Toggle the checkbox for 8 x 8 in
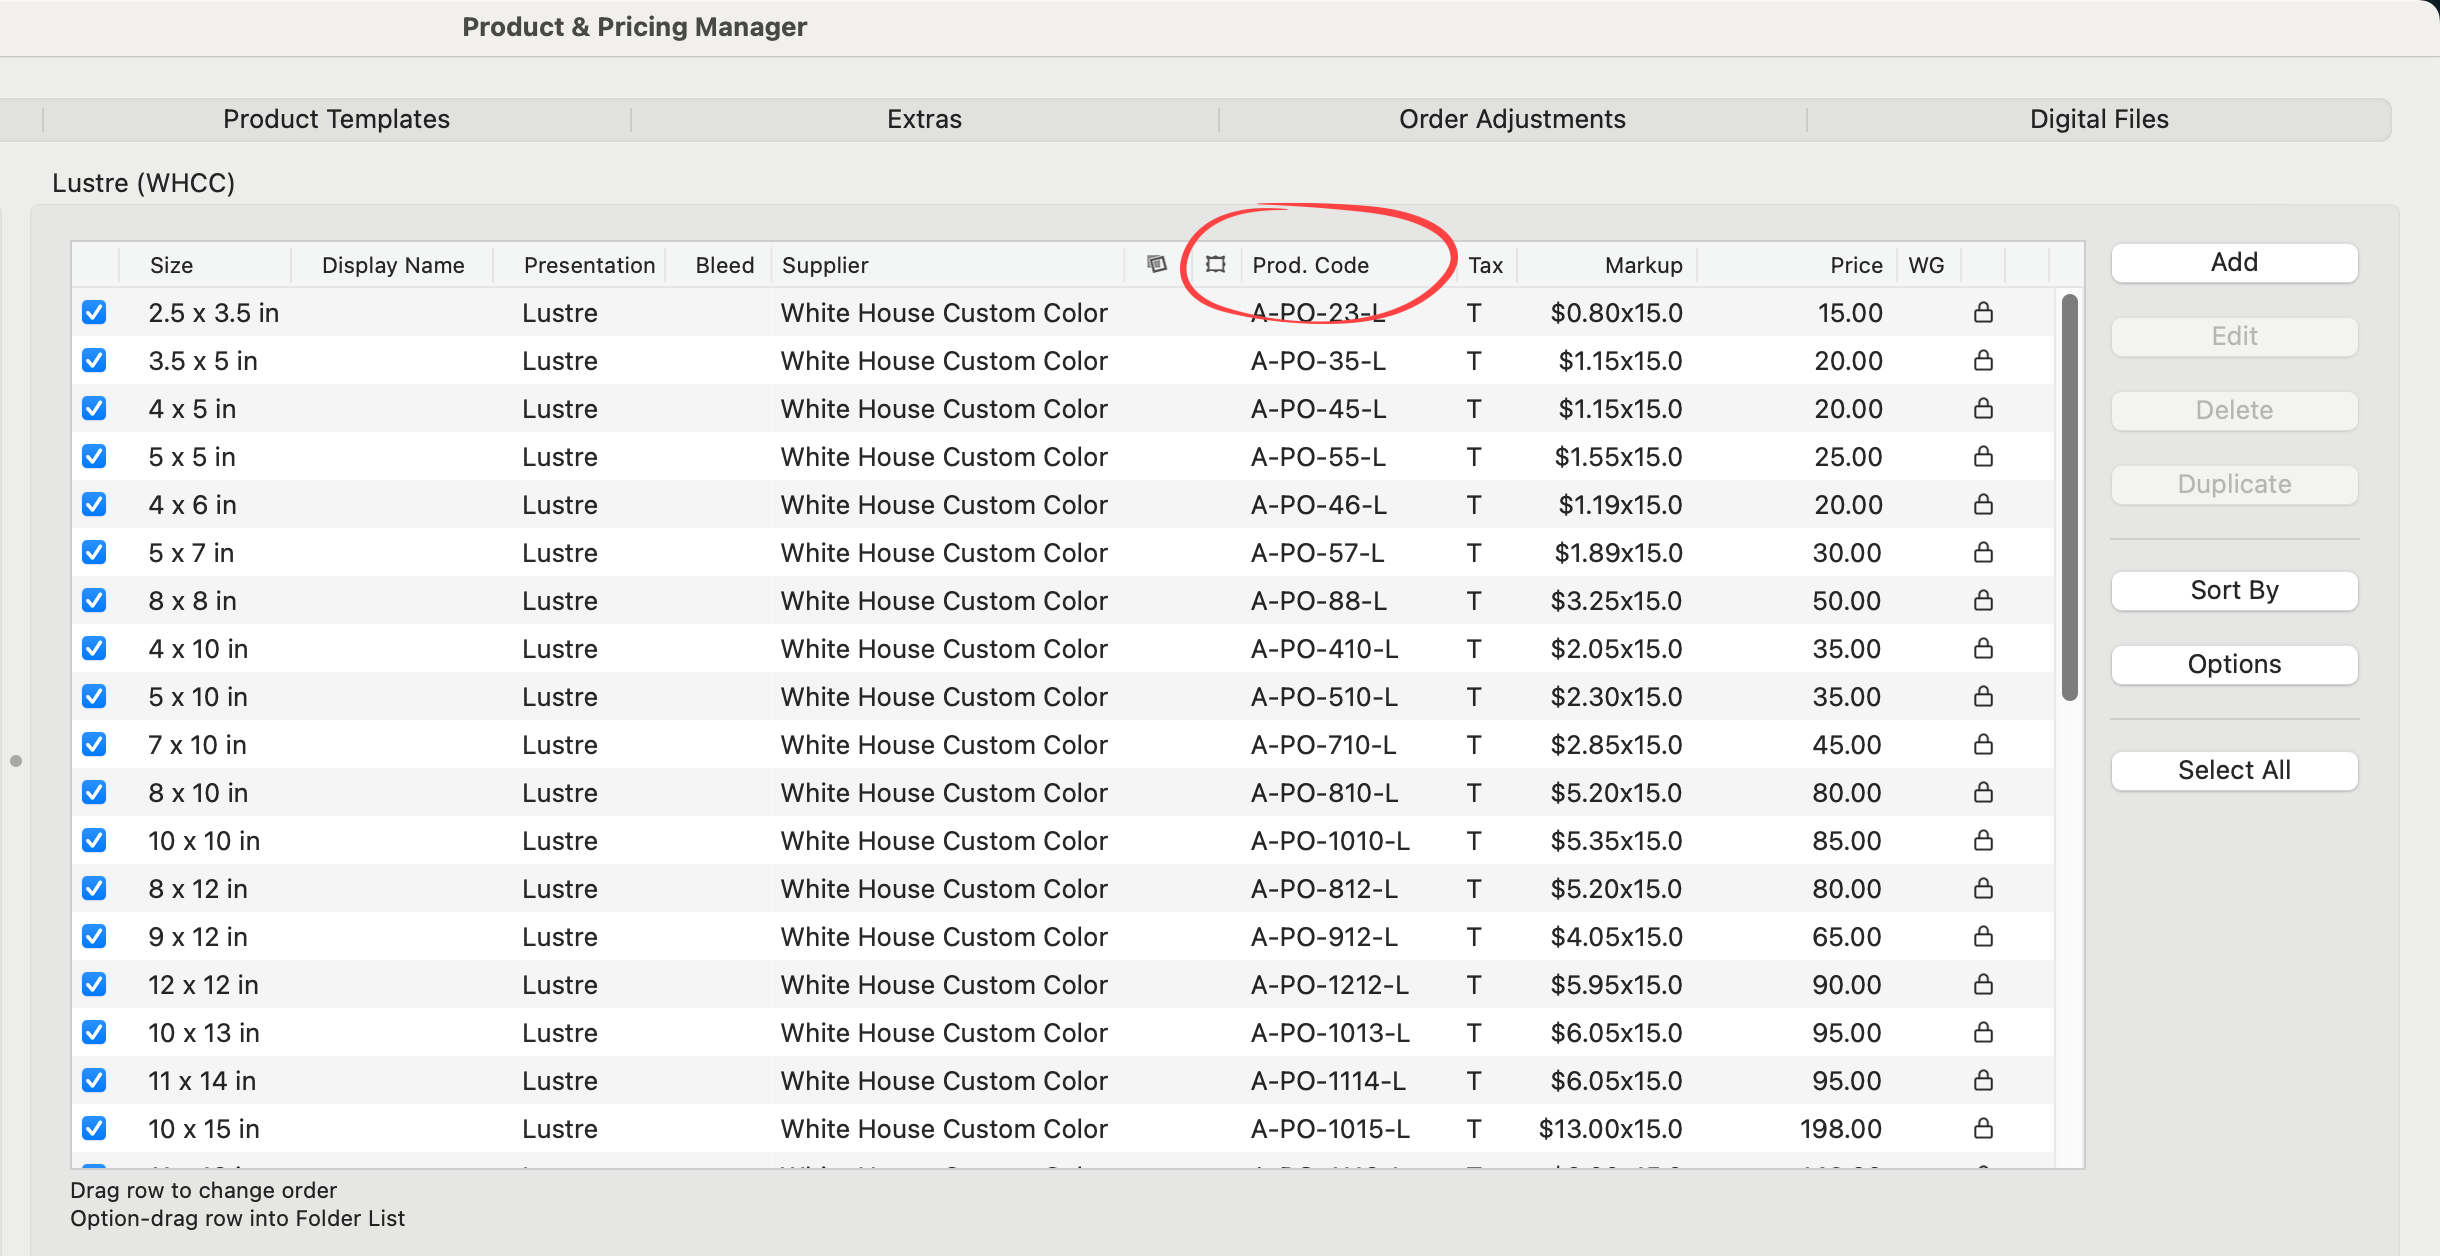This screenshot has height=1256, width=2440. tap(94, 601)
